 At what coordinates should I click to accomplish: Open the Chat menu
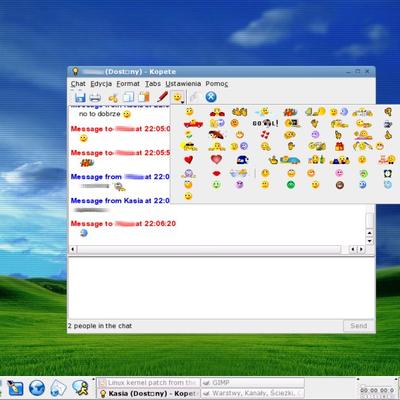78,84
